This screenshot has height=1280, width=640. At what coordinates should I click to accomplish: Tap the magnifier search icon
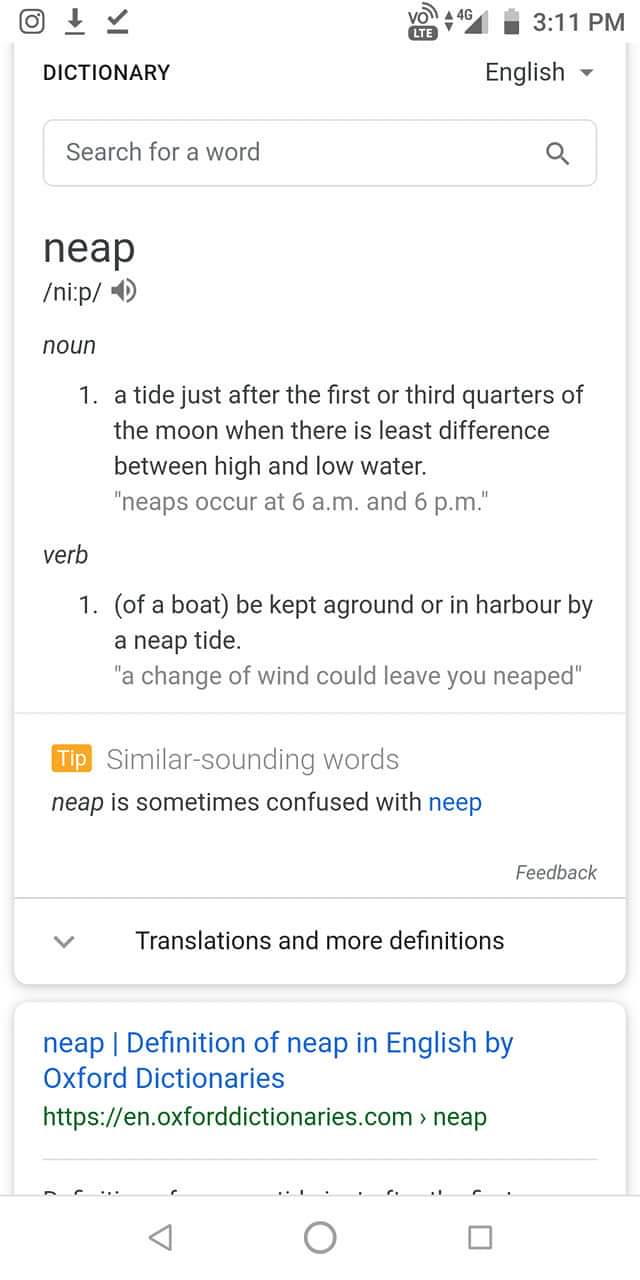coord(558,153)
